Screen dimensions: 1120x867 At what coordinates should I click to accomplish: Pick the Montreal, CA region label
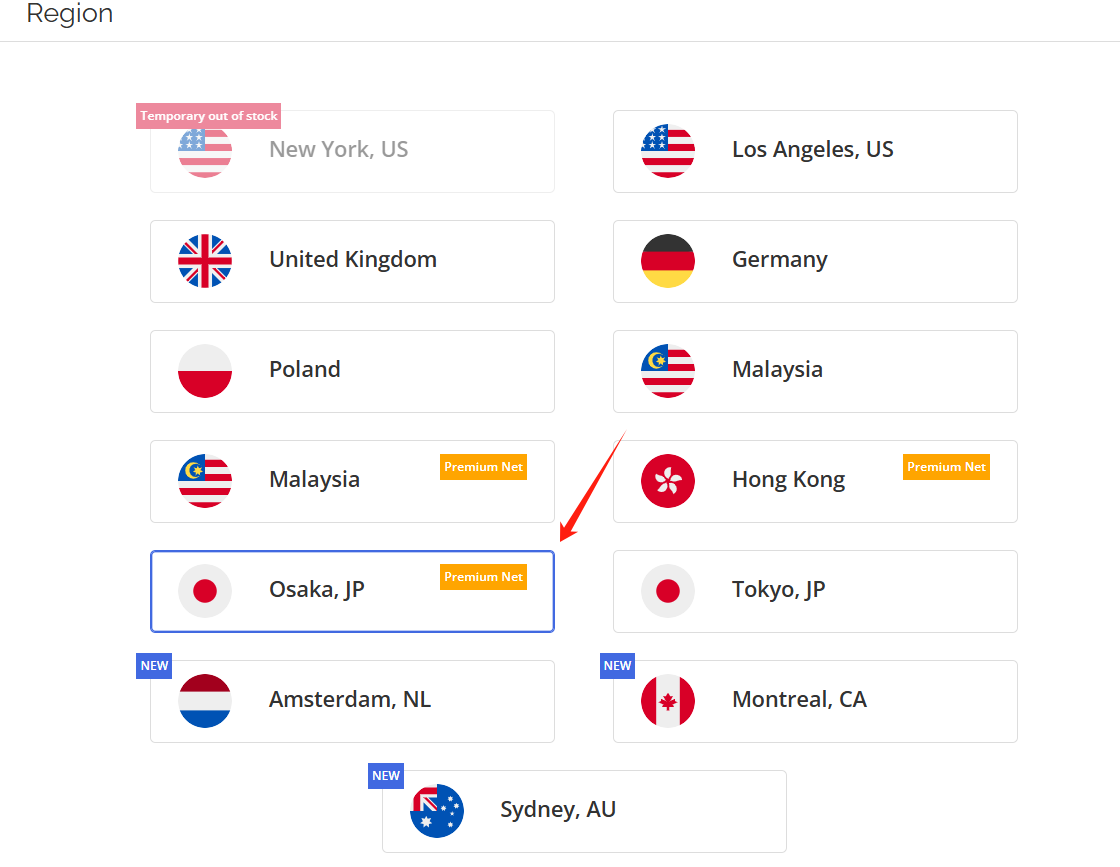point(799,699)
